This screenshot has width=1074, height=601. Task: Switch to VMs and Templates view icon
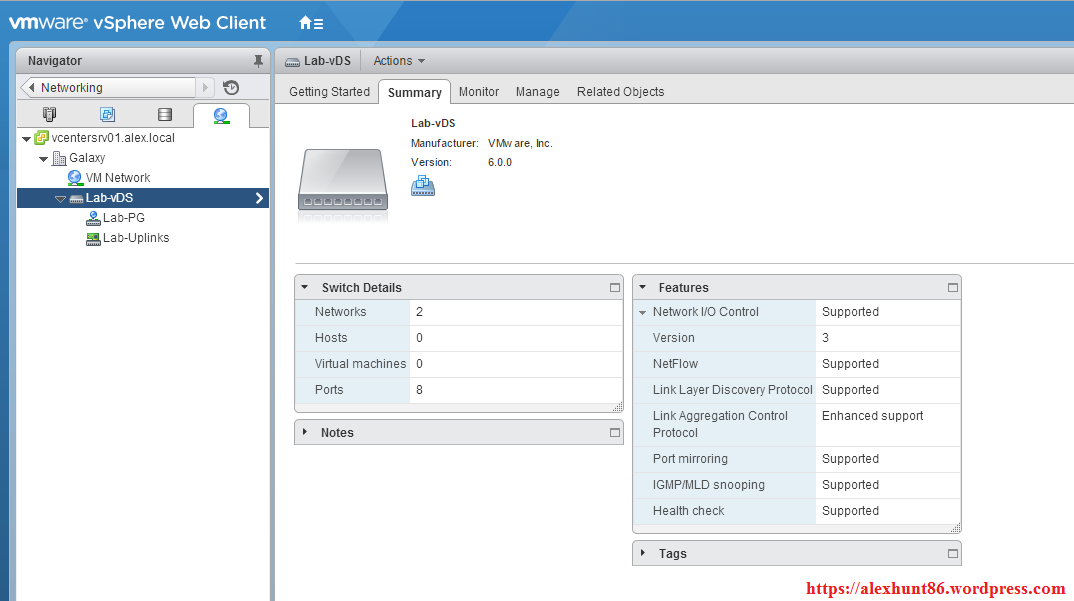click(x=107, y=115)
